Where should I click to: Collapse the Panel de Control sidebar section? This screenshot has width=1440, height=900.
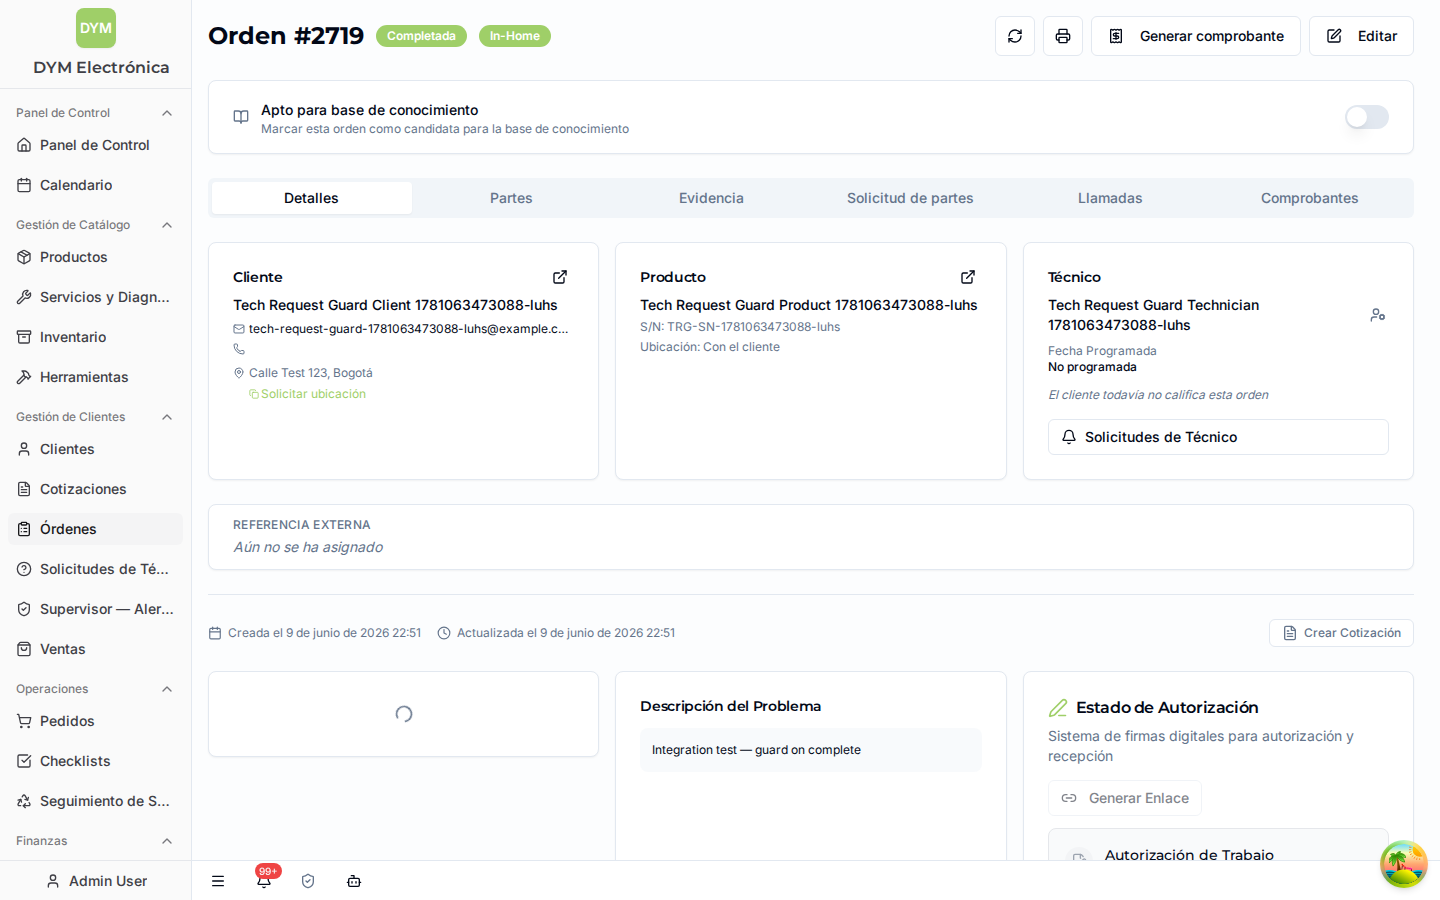pos(167,113)
